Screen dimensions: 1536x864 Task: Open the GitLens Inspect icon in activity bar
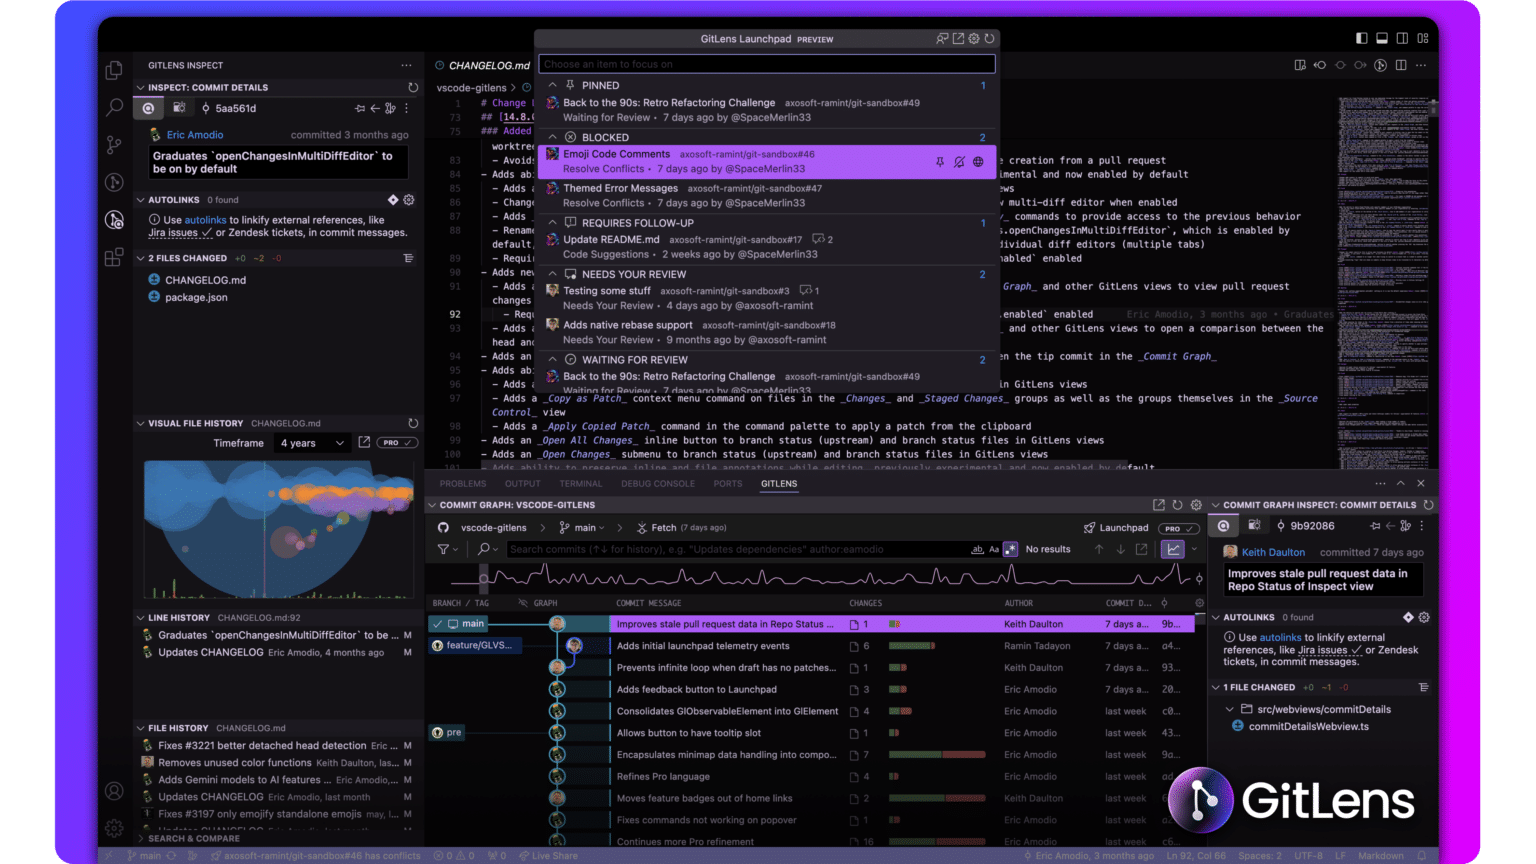coord(113,220)
